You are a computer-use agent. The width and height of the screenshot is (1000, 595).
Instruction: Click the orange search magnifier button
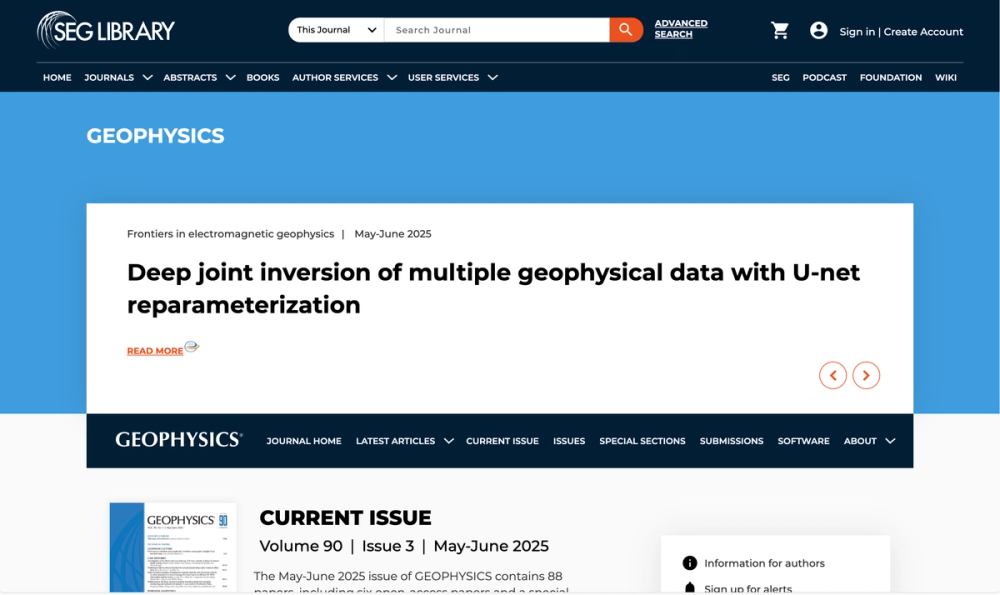(626, 30)
